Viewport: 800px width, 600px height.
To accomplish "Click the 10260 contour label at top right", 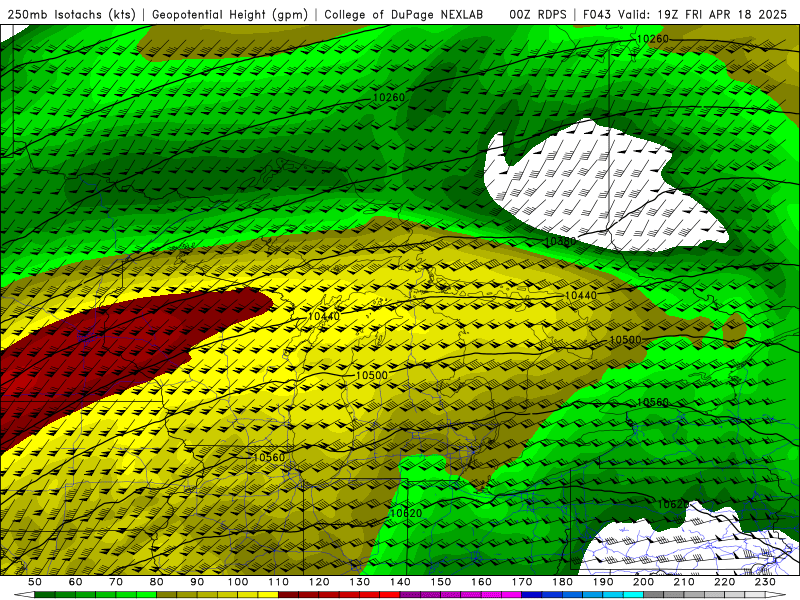I will [x=652, y=39].
